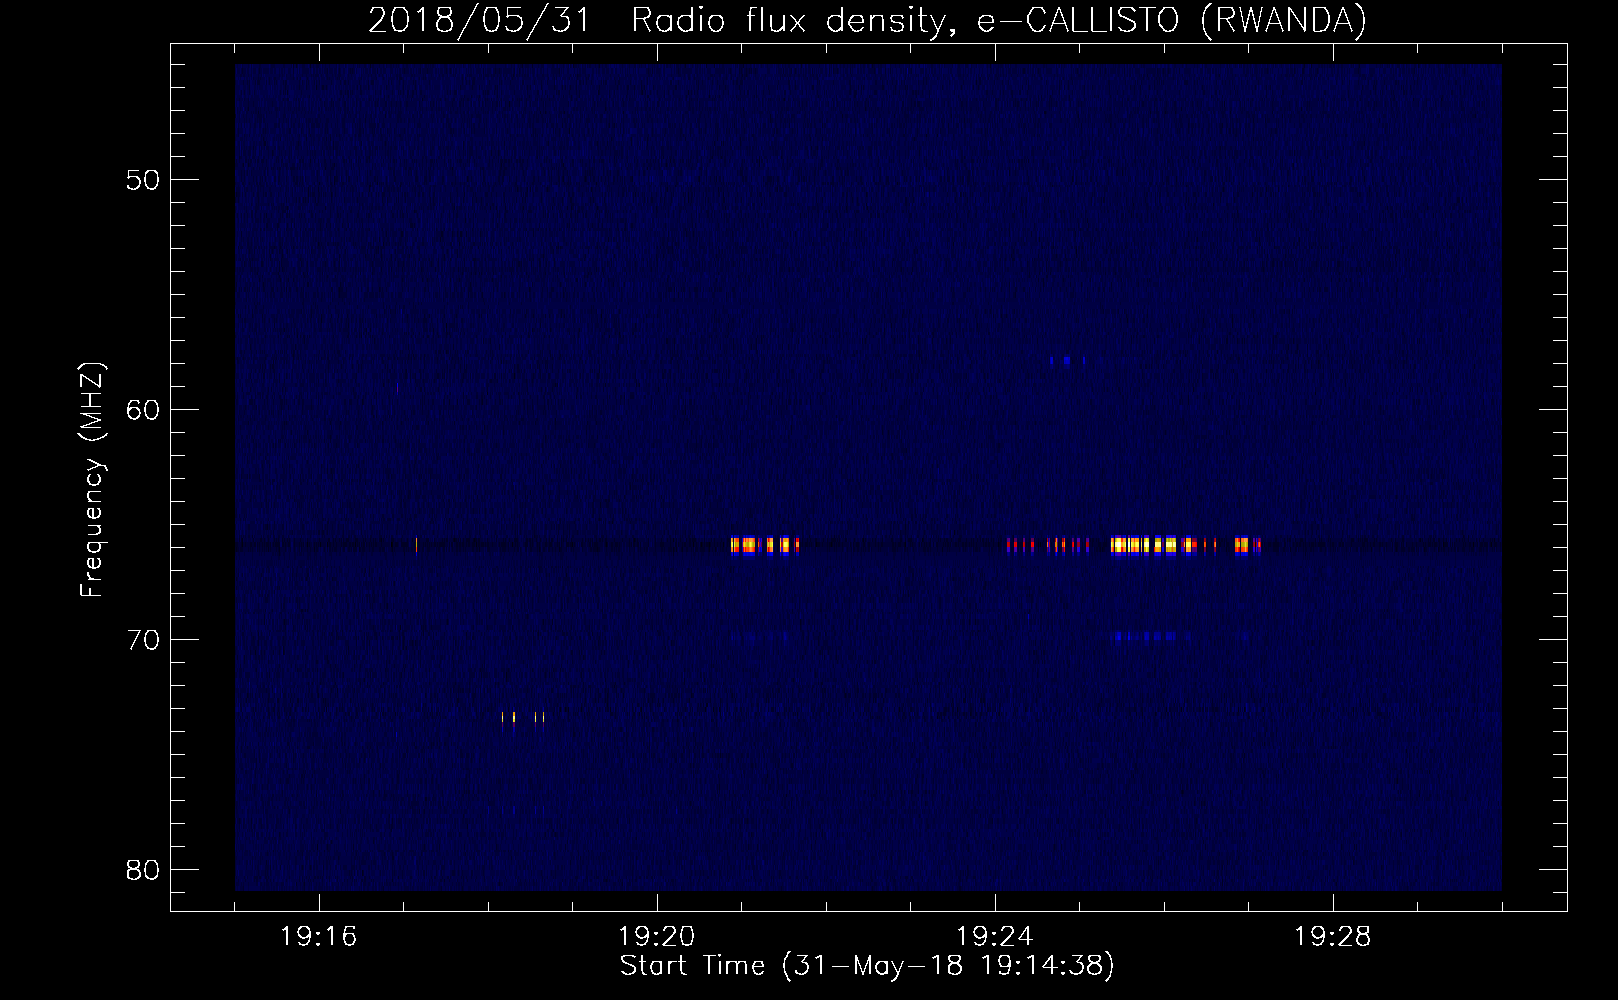Viewport: 1618px width, 1000px height.
Task: Click the plot title mentioning e-CALLISTO (RWANDA)
Action: [x=867, y=20]
